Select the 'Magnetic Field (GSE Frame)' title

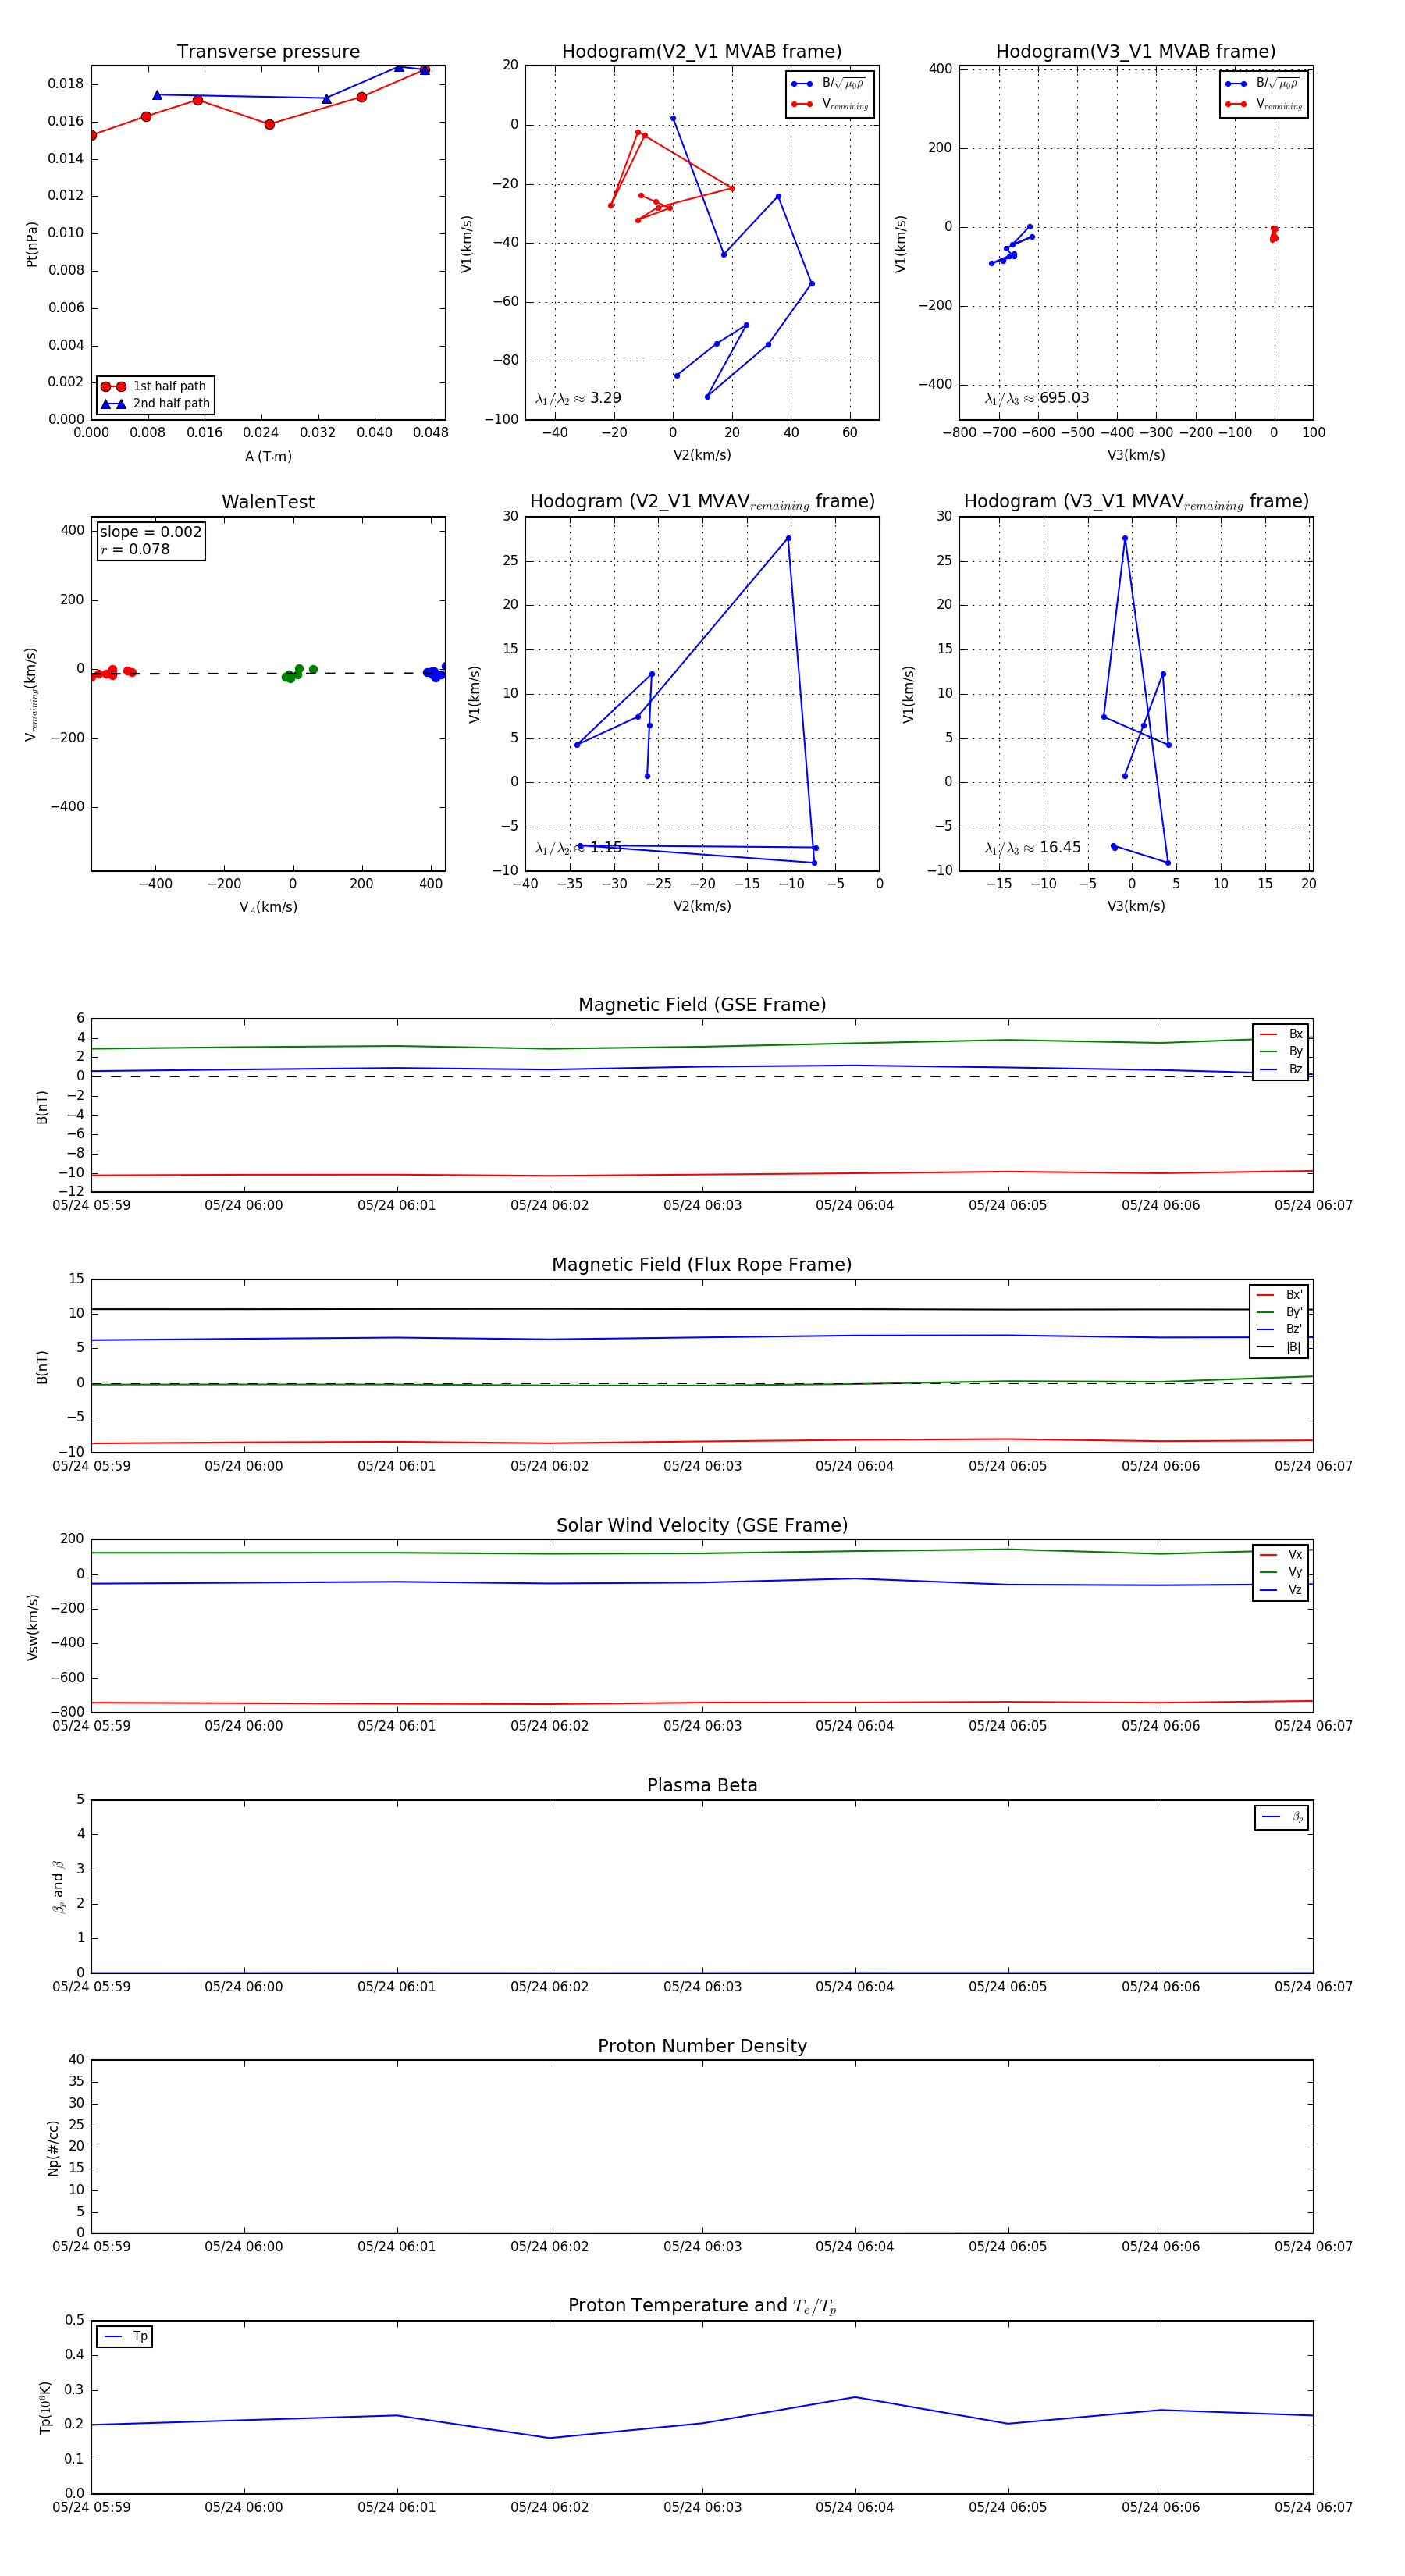[x=702, y=1005]
